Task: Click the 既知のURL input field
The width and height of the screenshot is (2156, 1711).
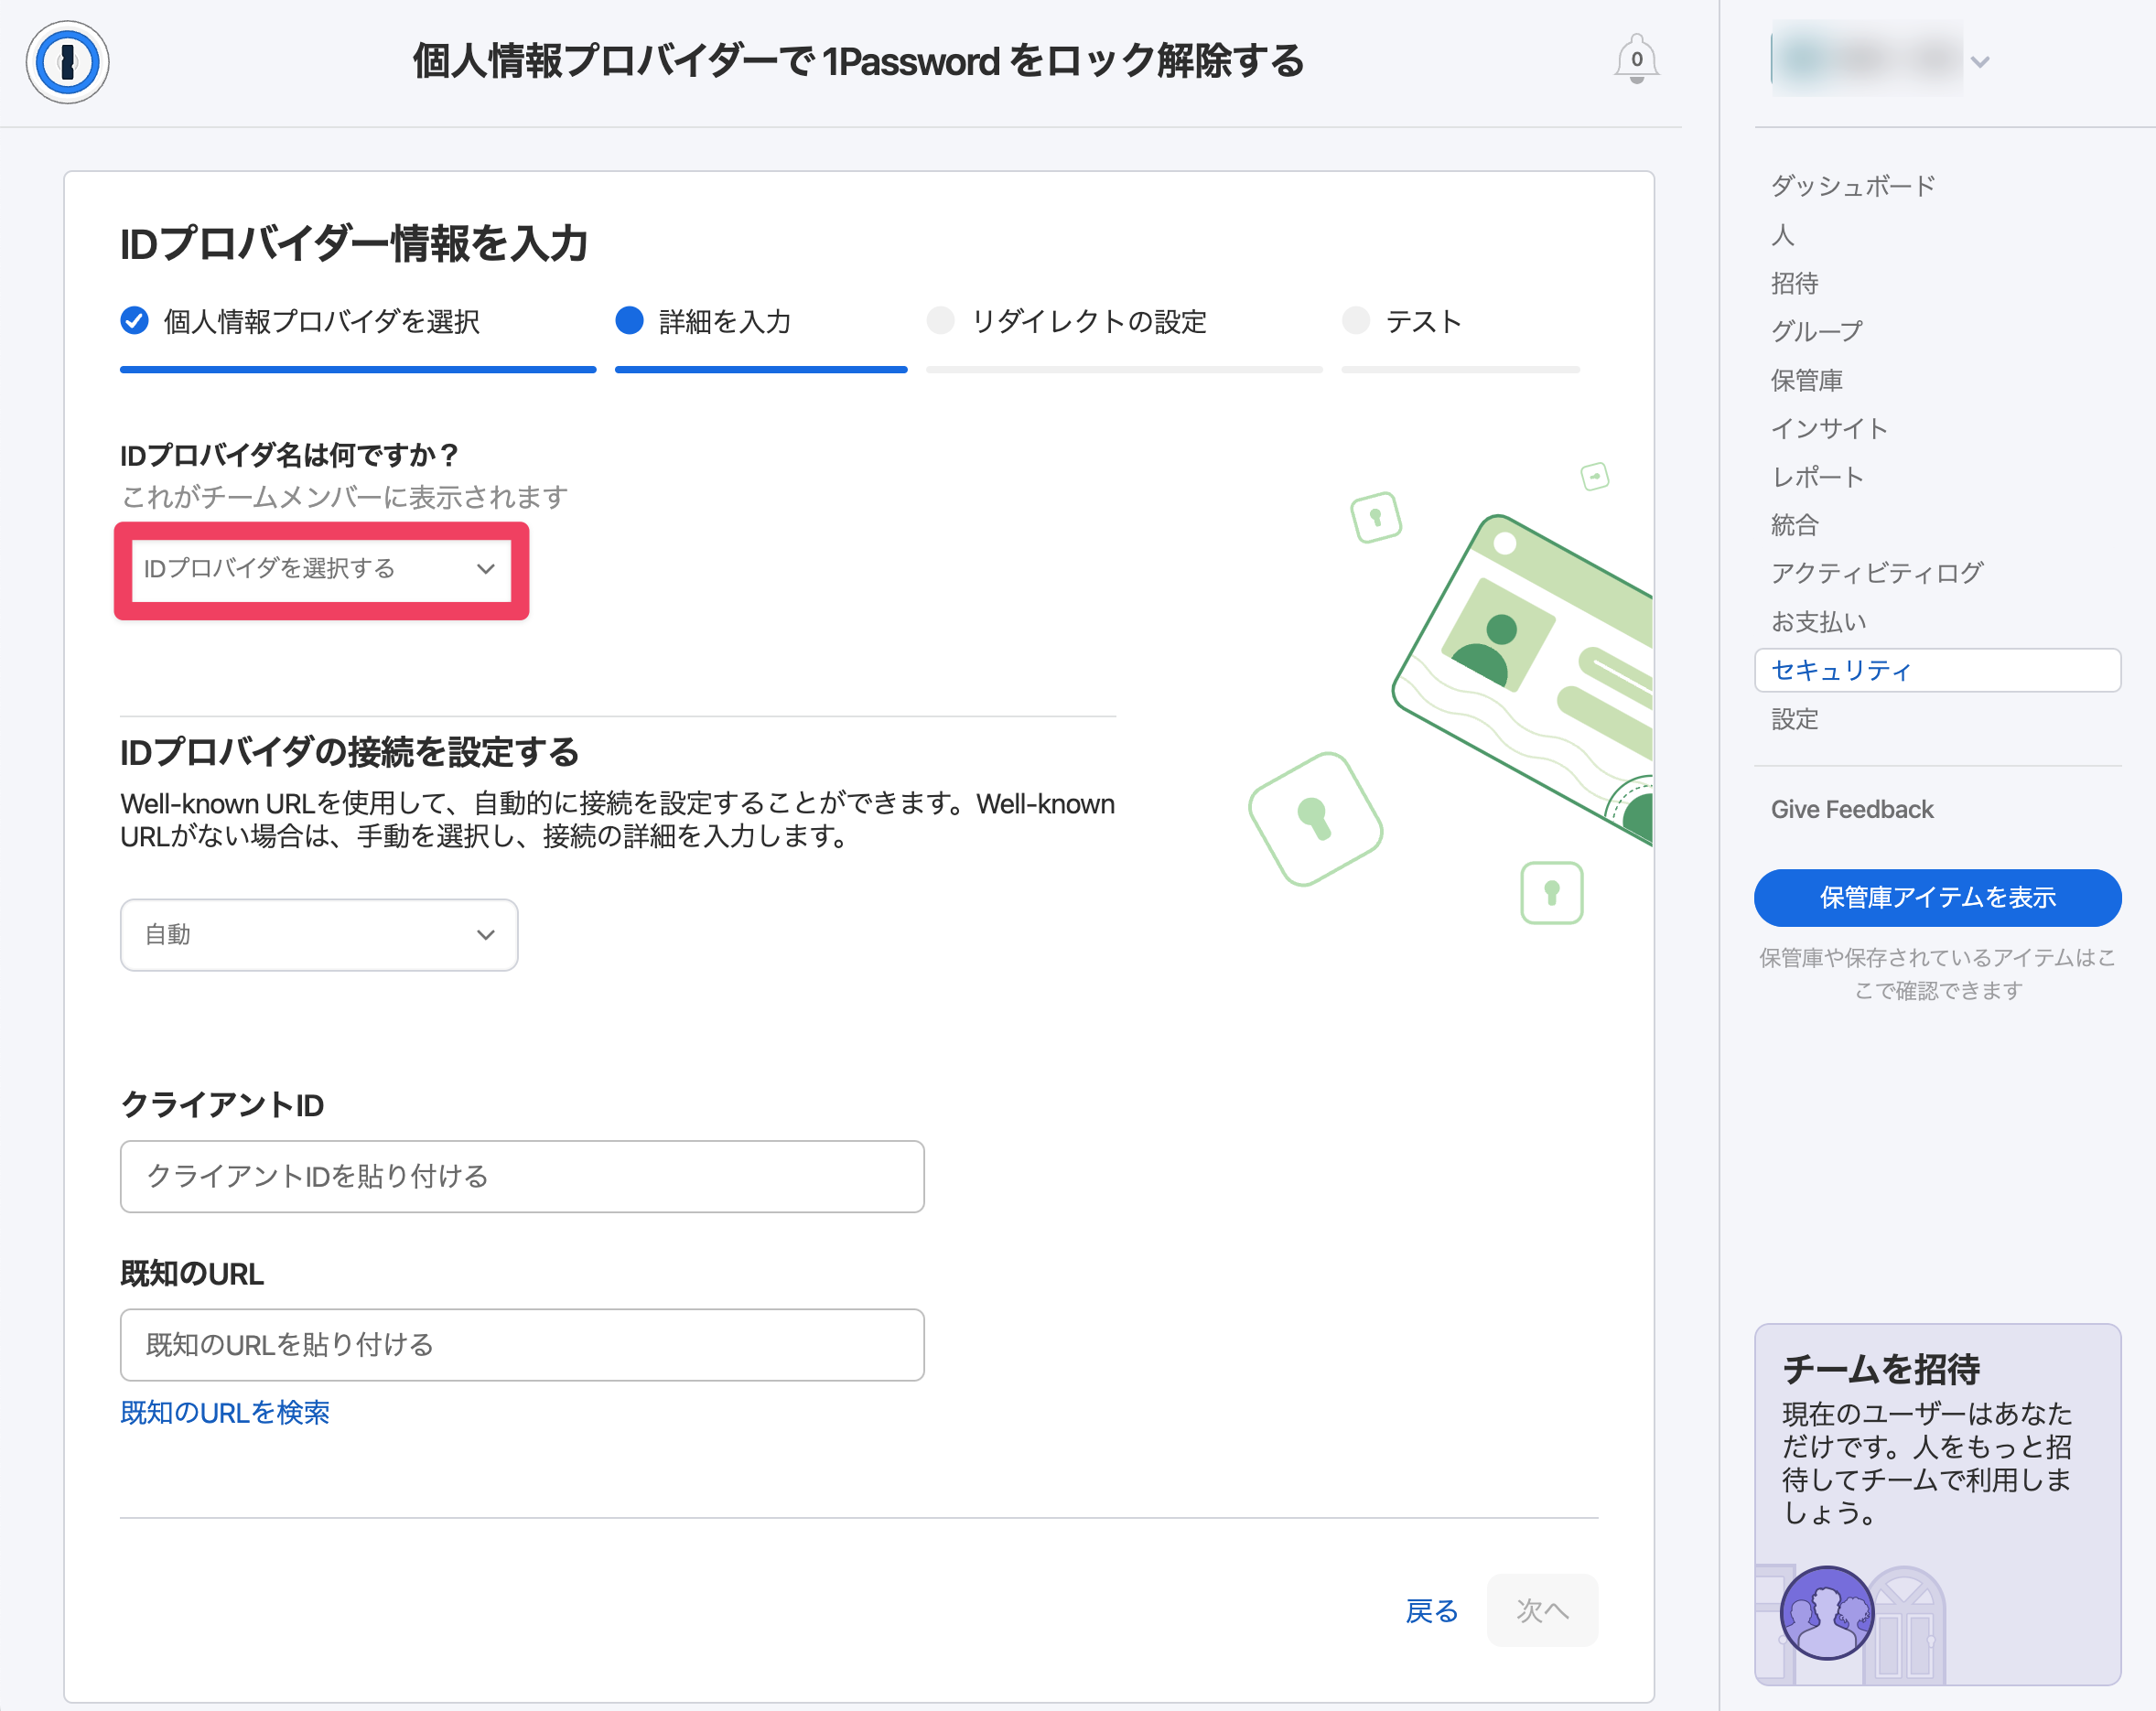Action: [x=522, y=1345]
